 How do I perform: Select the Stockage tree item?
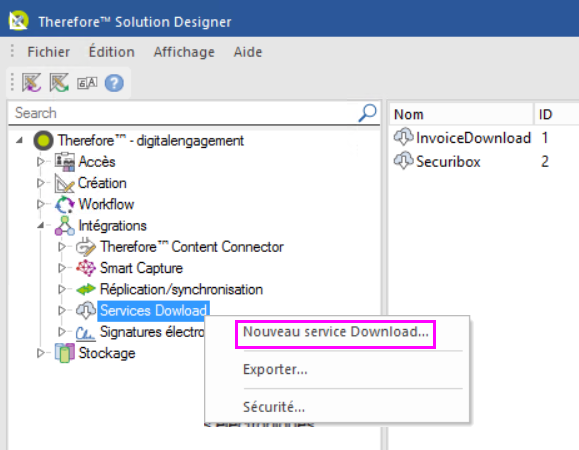click(107, 353)
